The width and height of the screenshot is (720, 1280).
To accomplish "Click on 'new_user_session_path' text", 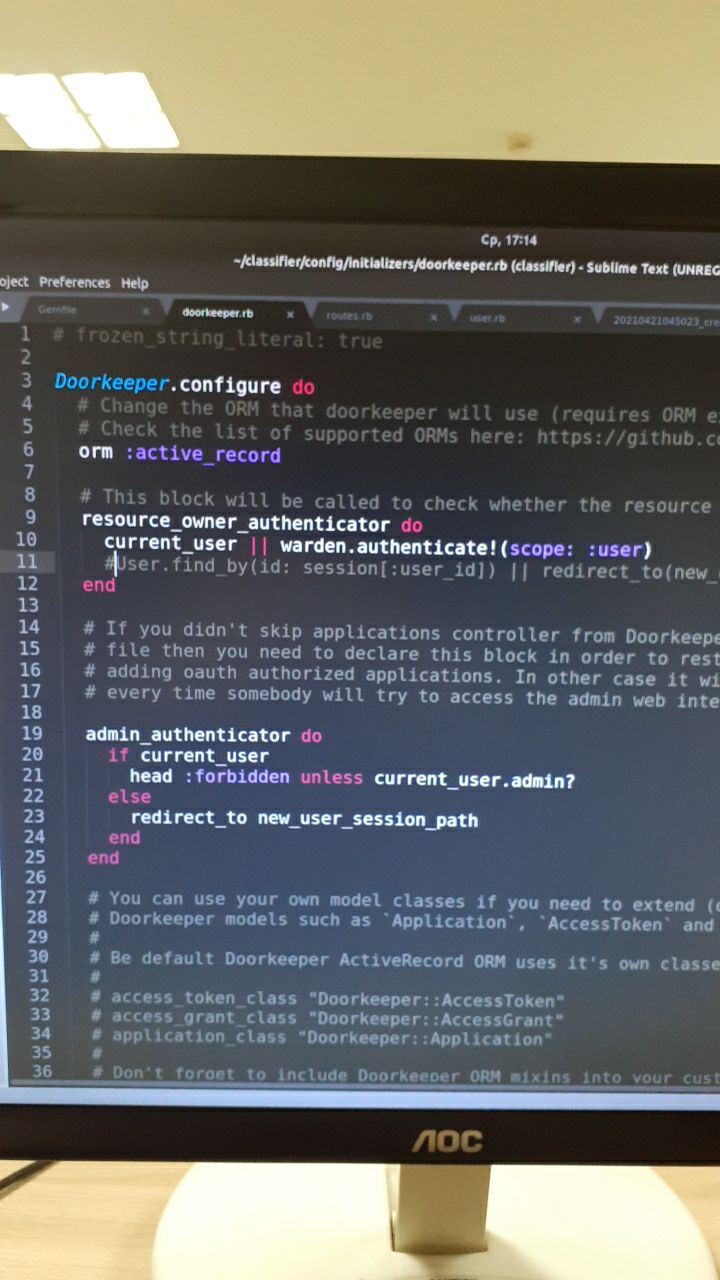I will coord(368,820).
